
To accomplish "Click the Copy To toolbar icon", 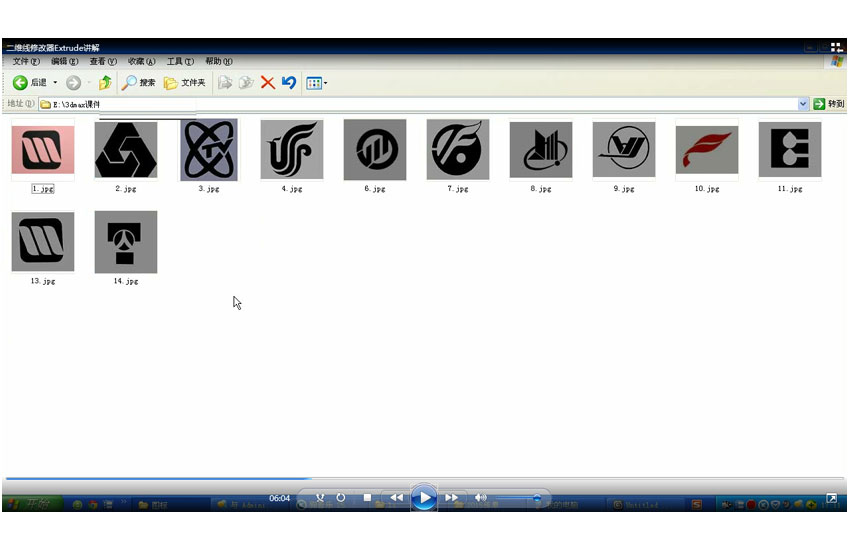I will [x=246, y=82].
